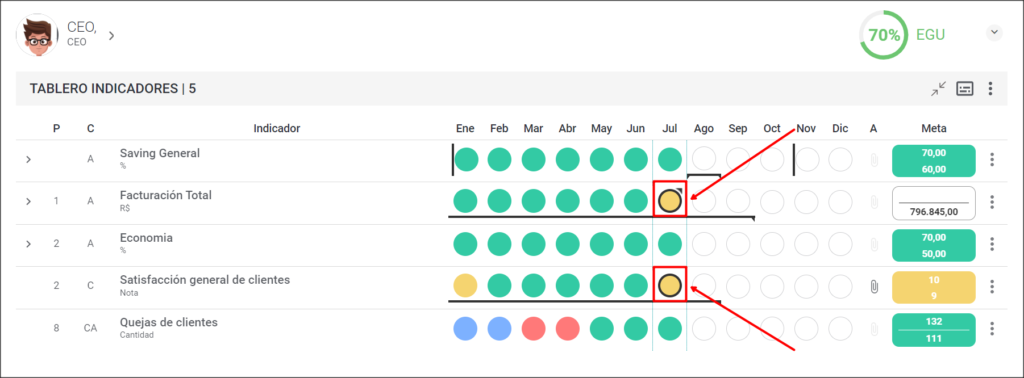Click green Jul indicator for Economia
The width and height of the screenshot is (1024, 378).
[669, 244]
